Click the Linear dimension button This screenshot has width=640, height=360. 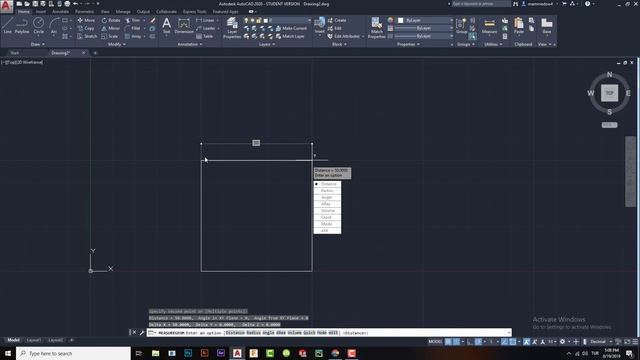click(205, 20)
